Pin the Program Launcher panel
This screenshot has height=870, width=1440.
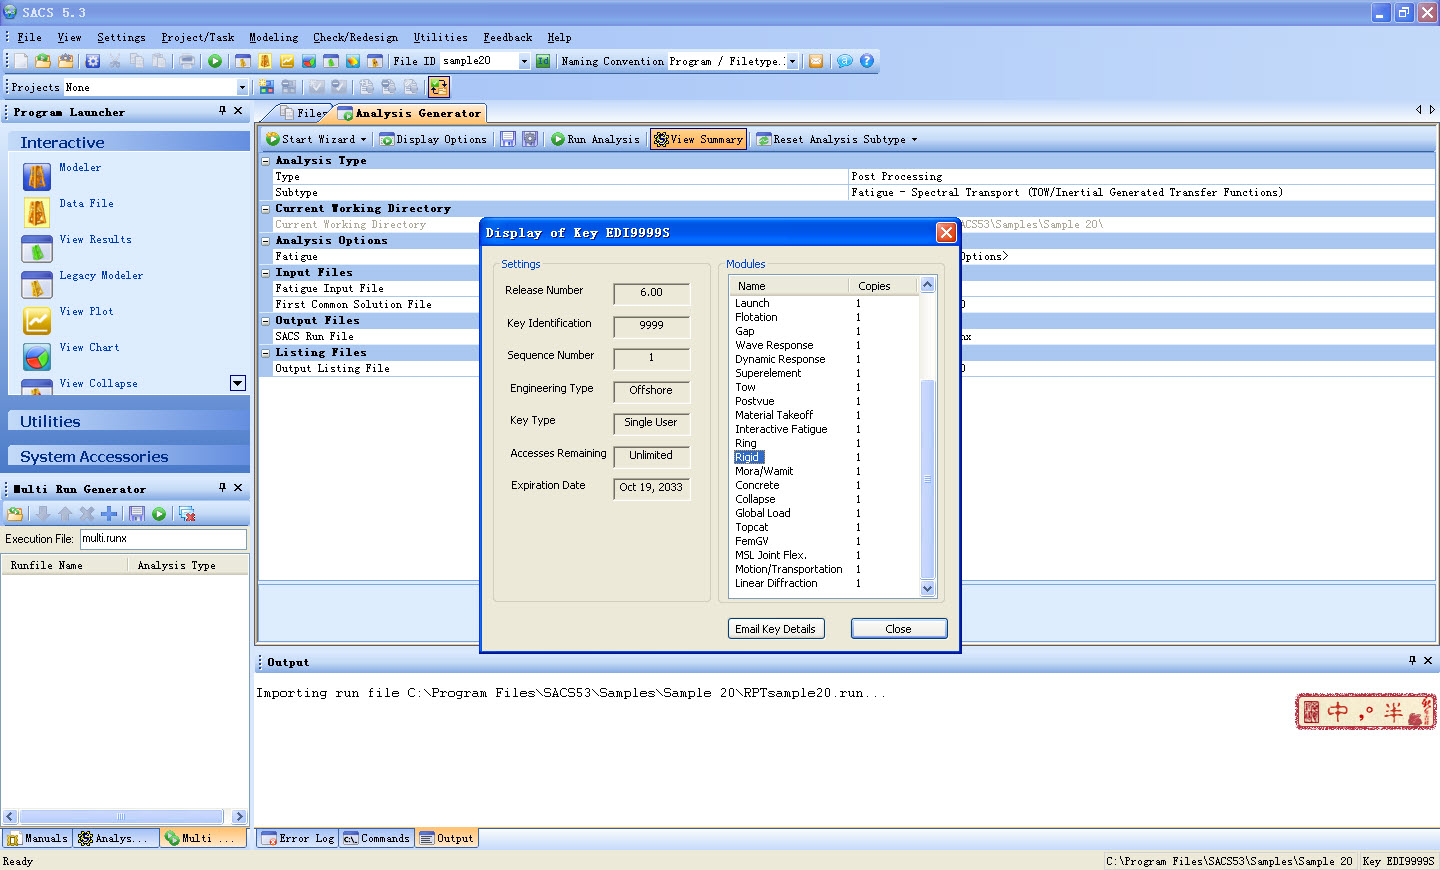click(222, 111)
